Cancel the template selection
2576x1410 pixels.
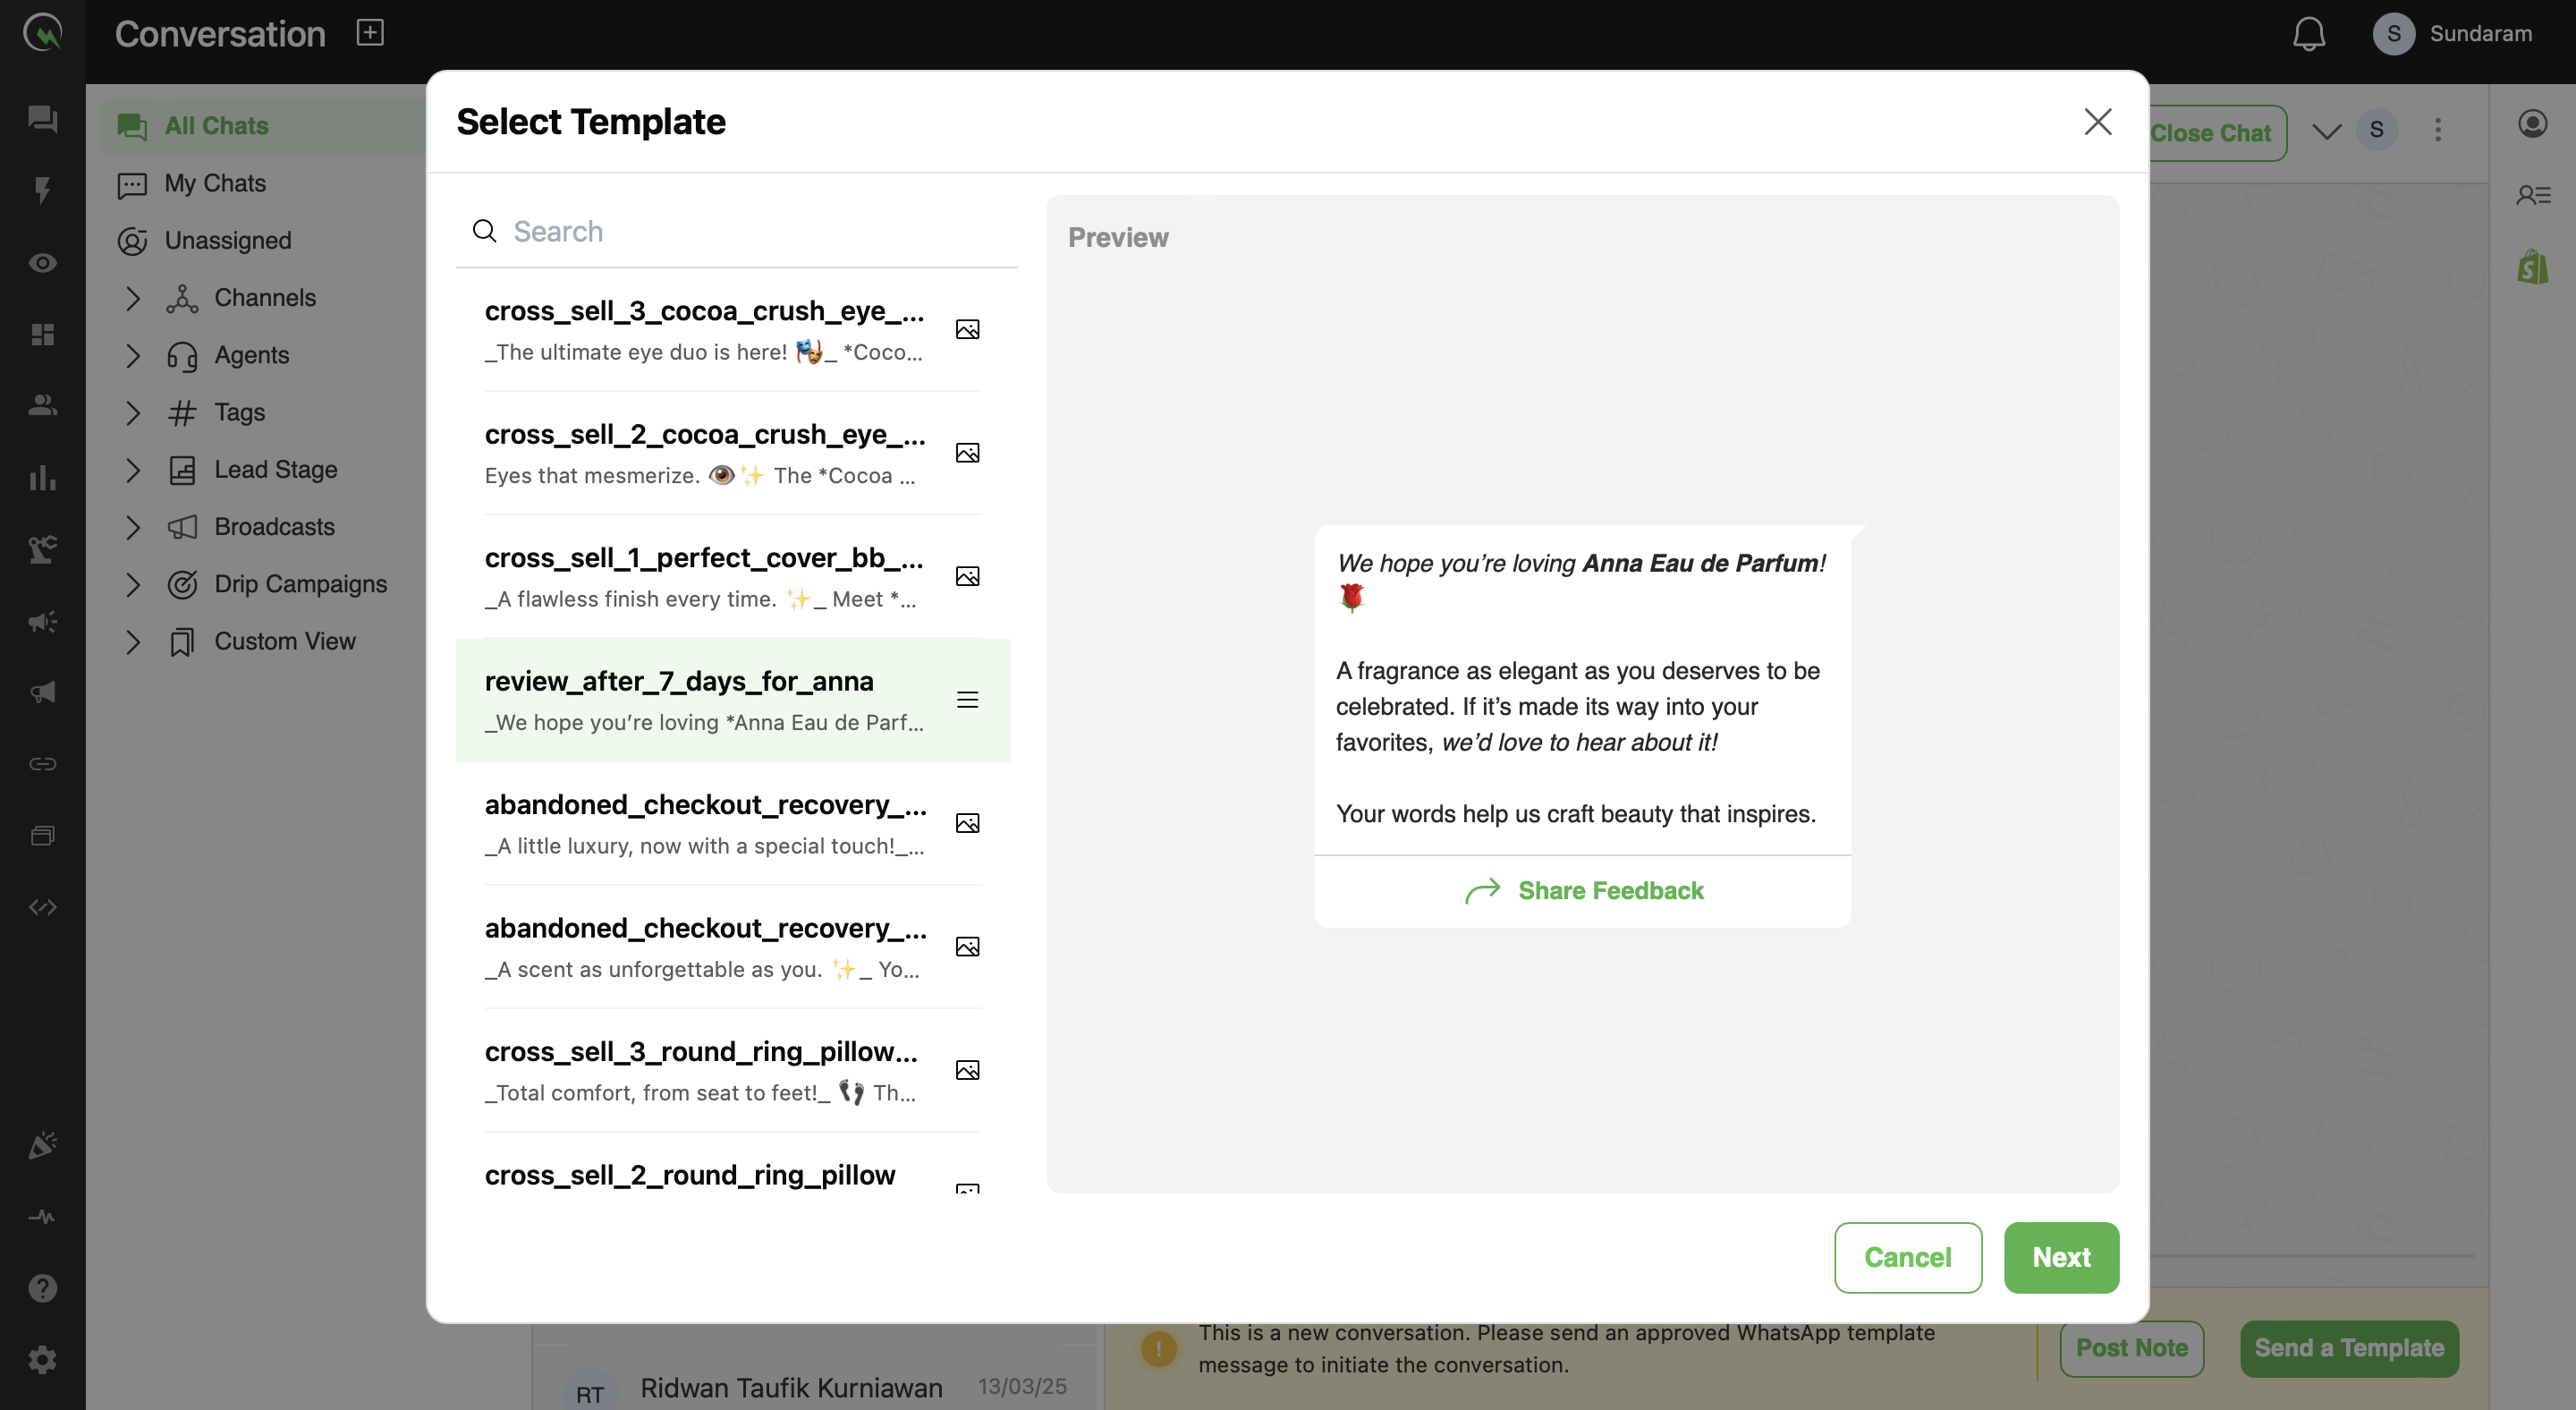[1907, 1257]
